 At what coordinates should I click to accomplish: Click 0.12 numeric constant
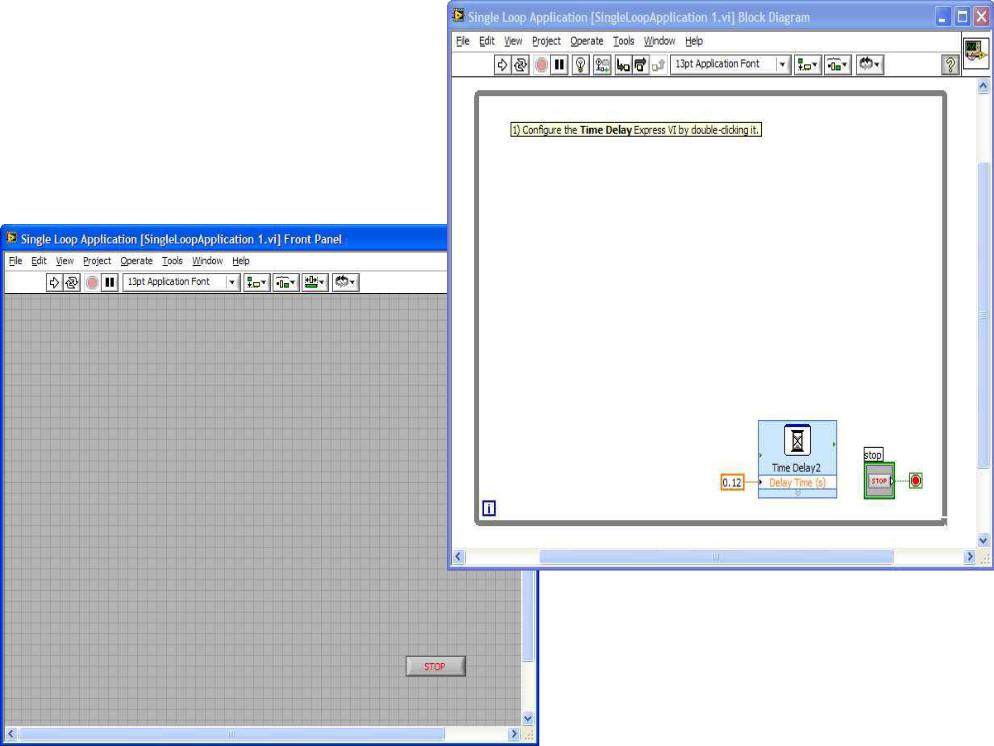(x=732, y=482)
